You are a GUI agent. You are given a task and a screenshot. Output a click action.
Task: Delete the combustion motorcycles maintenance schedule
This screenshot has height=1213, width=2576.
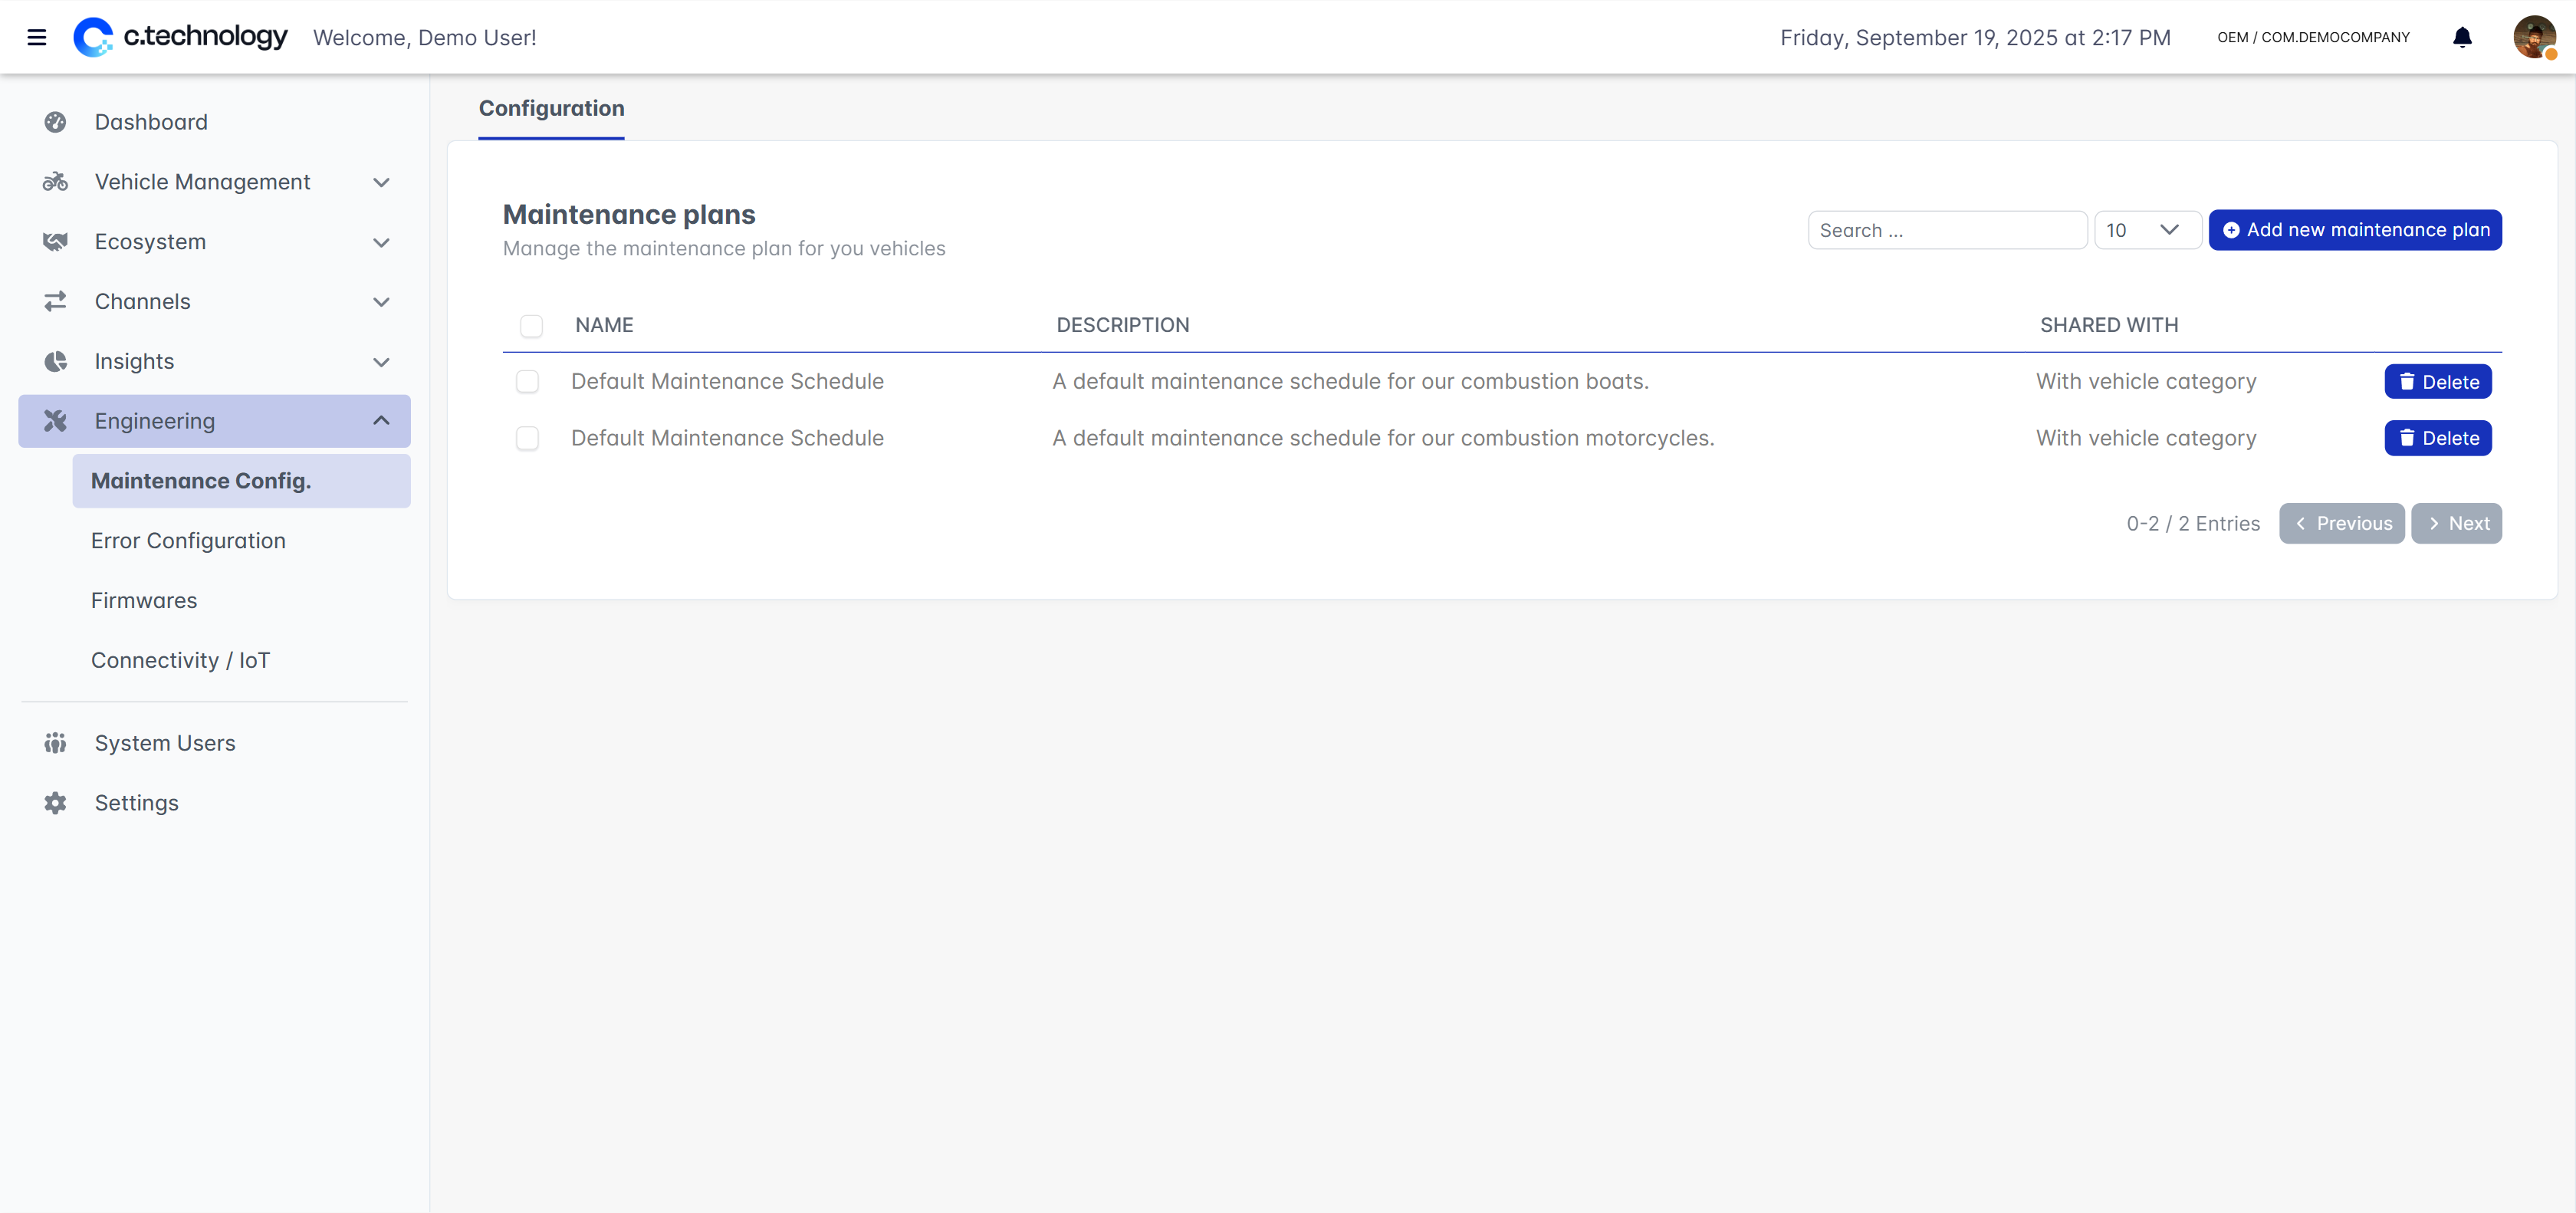pos(2437,438)
